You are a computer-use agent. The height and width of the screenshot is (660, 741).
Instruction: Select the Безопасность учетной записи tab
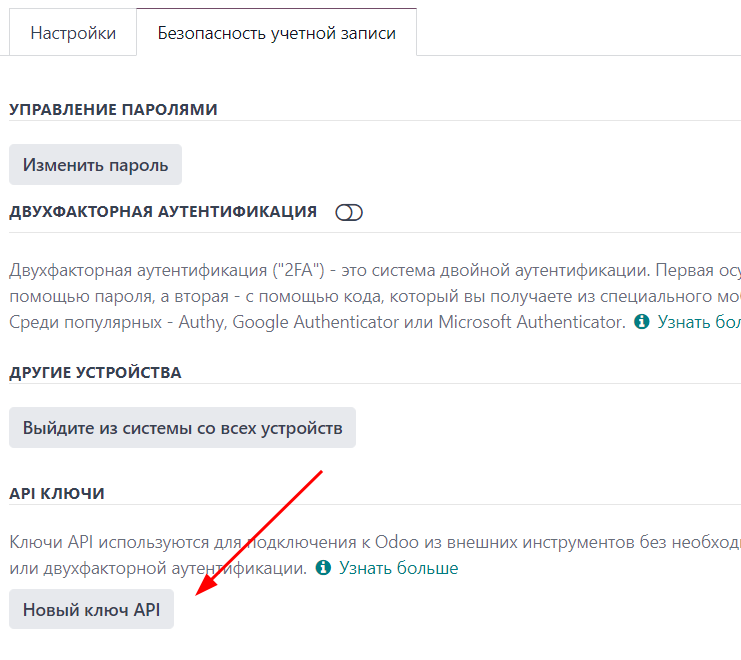276,33
